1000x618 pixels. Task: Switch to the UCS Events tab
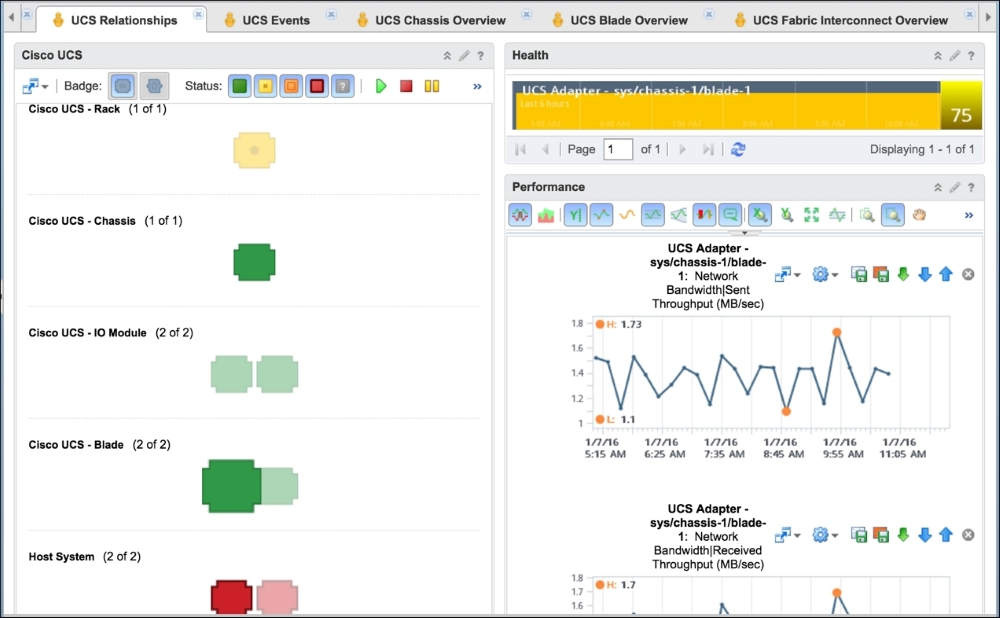276,20
